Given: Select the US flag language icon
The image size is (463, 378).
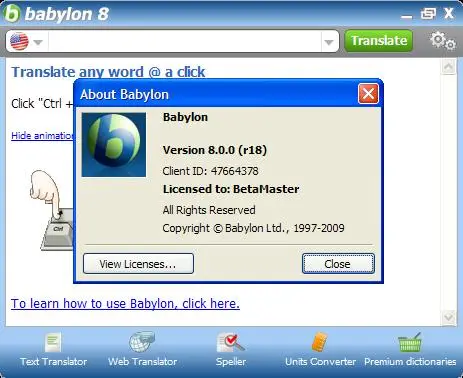Looking at the screenshot, I should [19, 41].
